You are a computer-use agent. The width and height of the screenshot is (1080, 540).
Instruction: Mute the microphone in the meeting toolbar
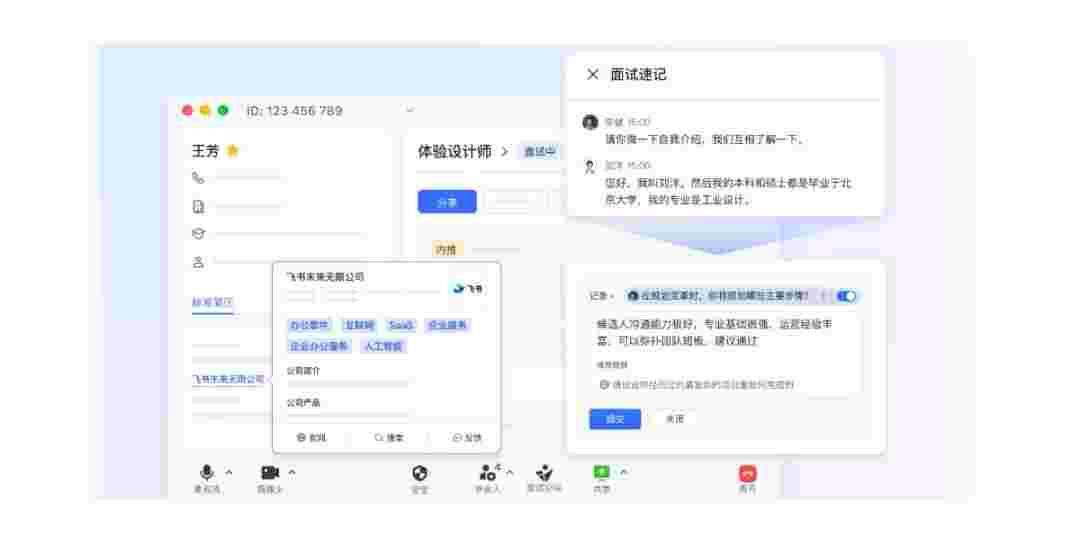pos(206,472)
